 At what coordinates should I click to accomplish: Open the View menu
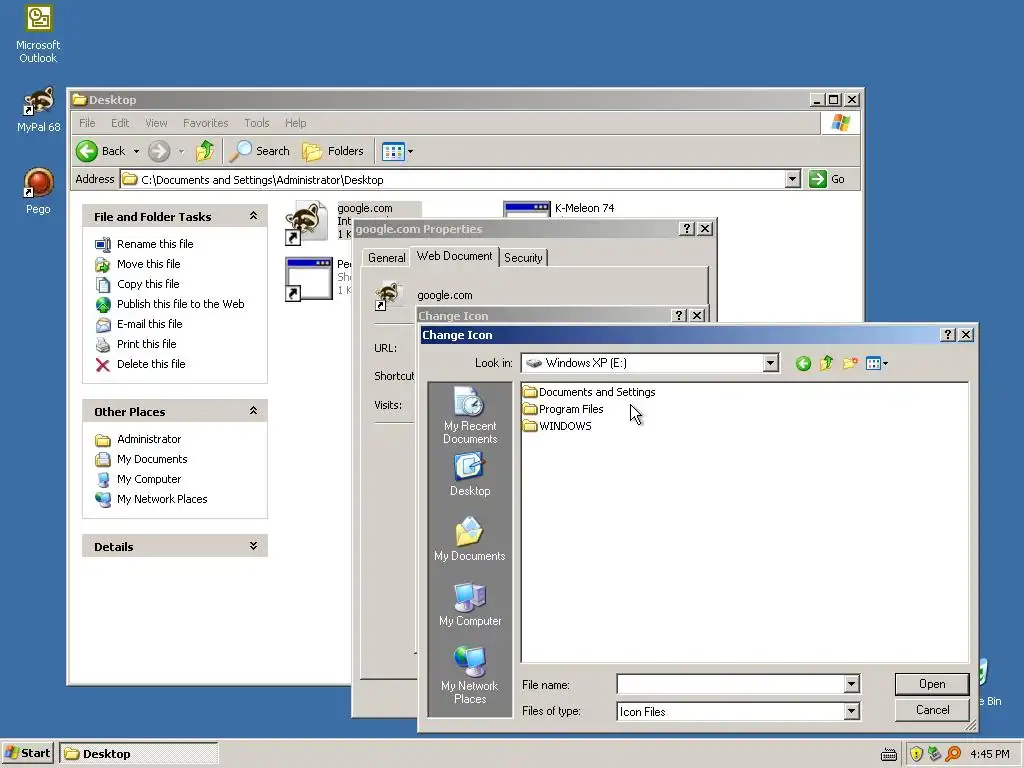click(x=156, y=123)
